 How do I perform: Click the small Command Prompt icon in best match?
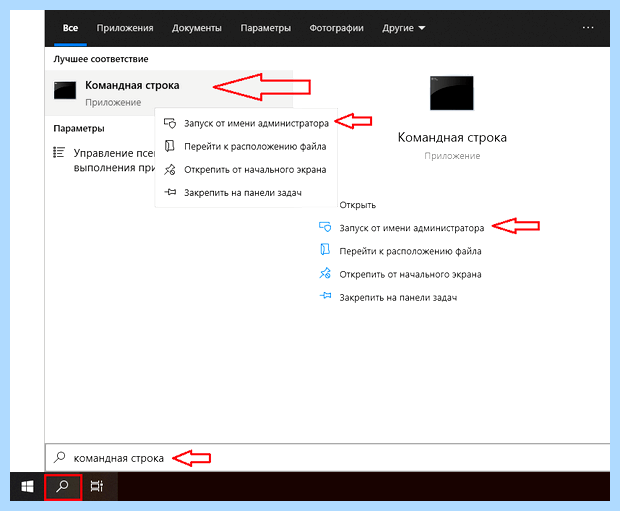(x=65, y=91)
